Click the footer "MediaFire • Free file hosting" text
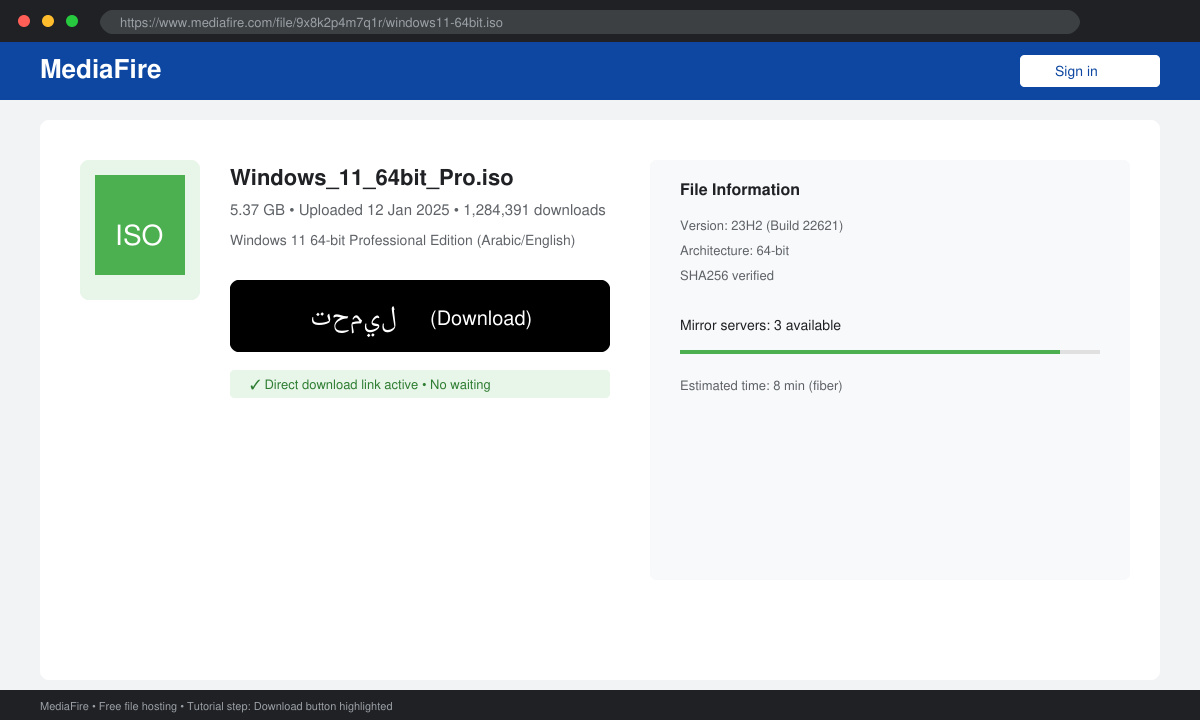Viewport: 1200px width, 720px height. click(216, 706)
